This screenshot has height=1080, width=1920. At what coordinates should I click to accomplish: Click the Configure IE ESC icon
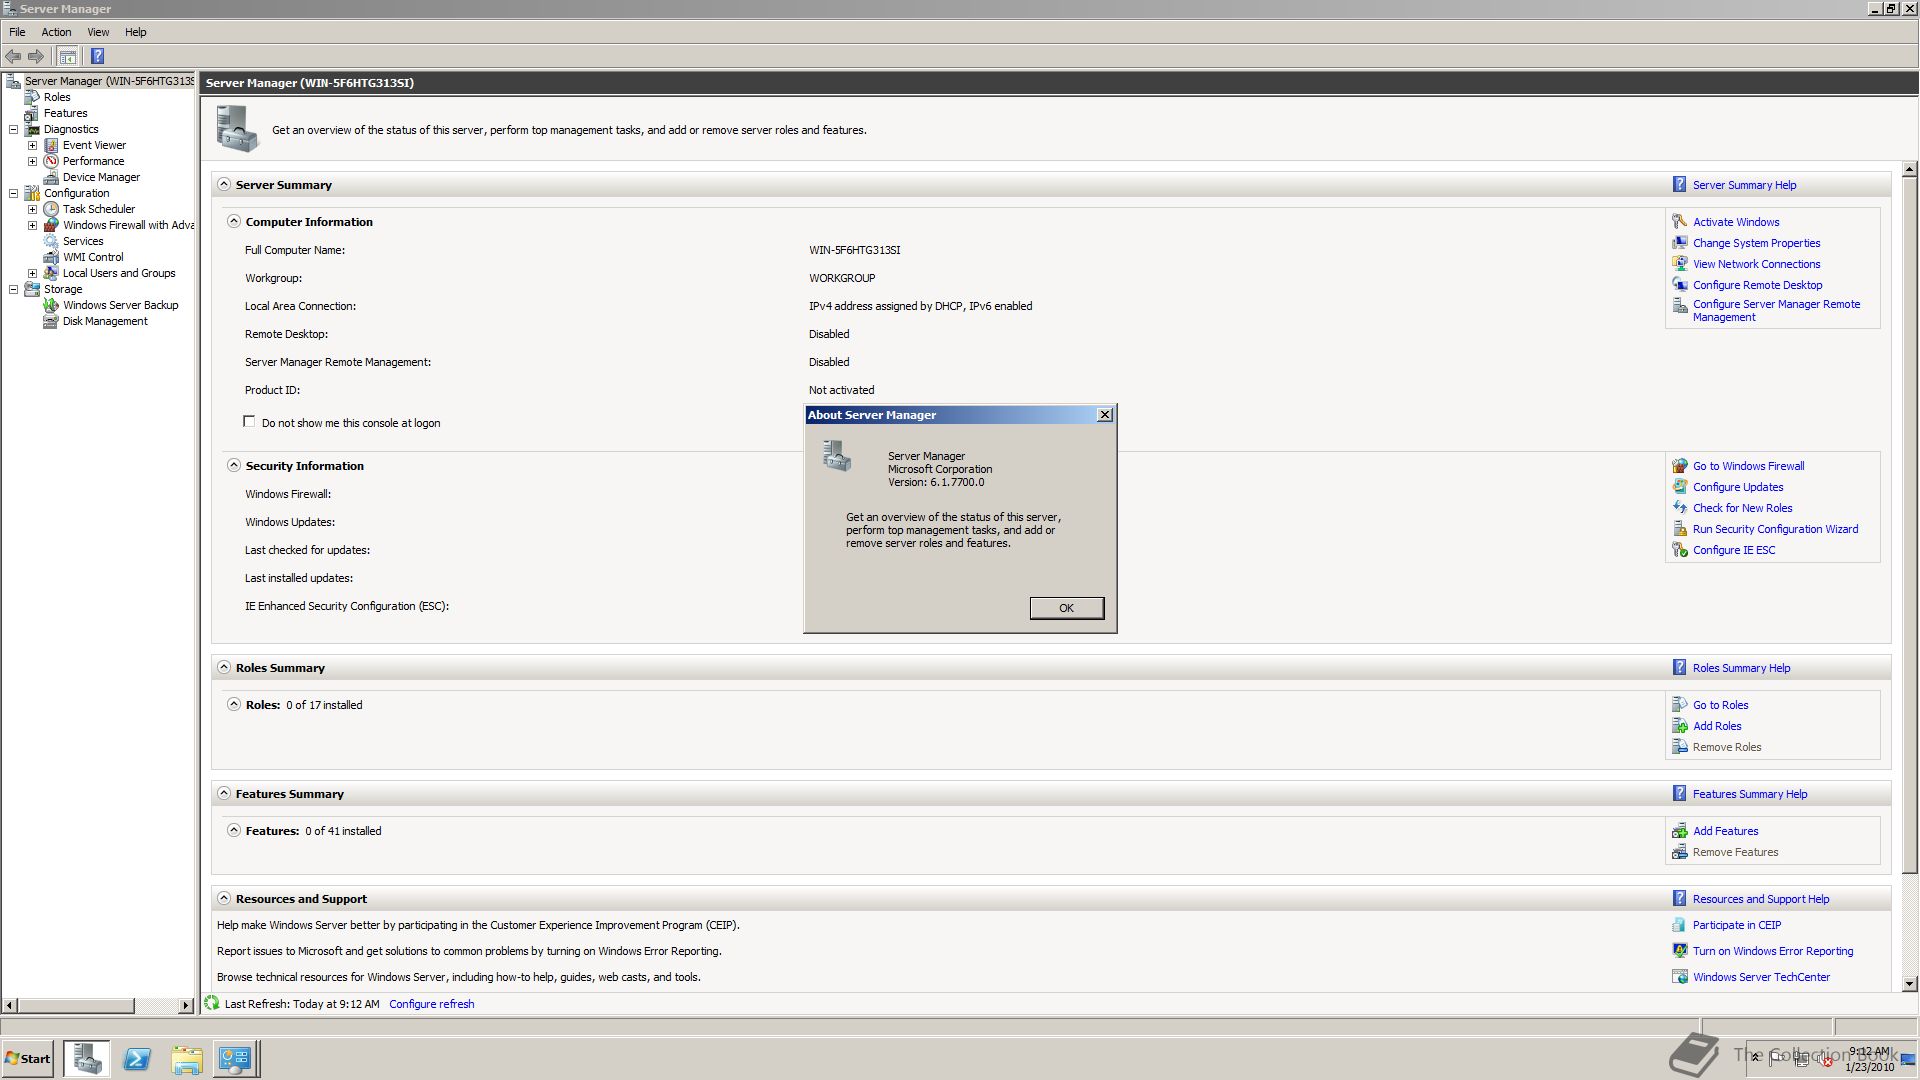pyautogui.click(x=1680, y=549)
